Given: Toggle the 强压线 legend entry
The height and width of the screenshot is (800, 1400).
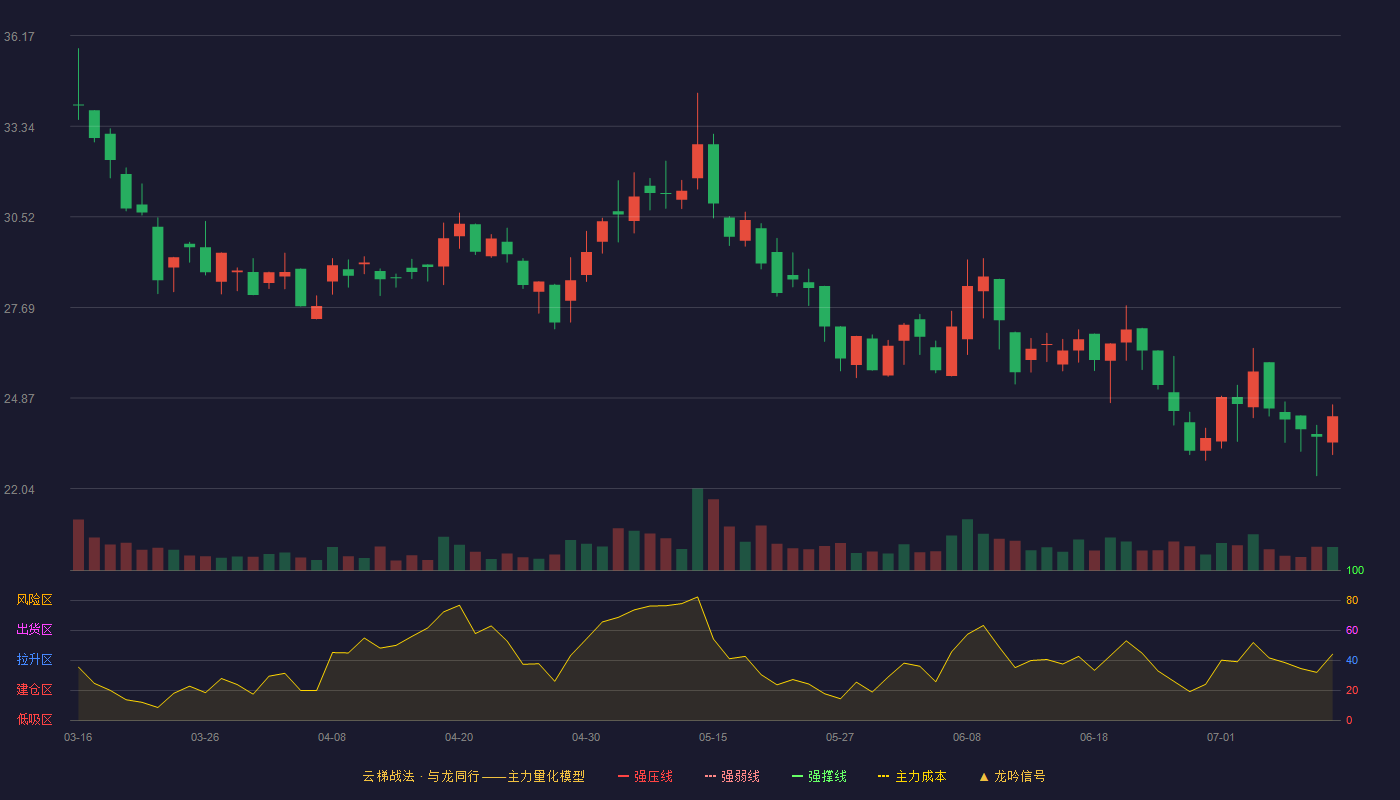Looking at the screenshot, I should coord(645,776).
